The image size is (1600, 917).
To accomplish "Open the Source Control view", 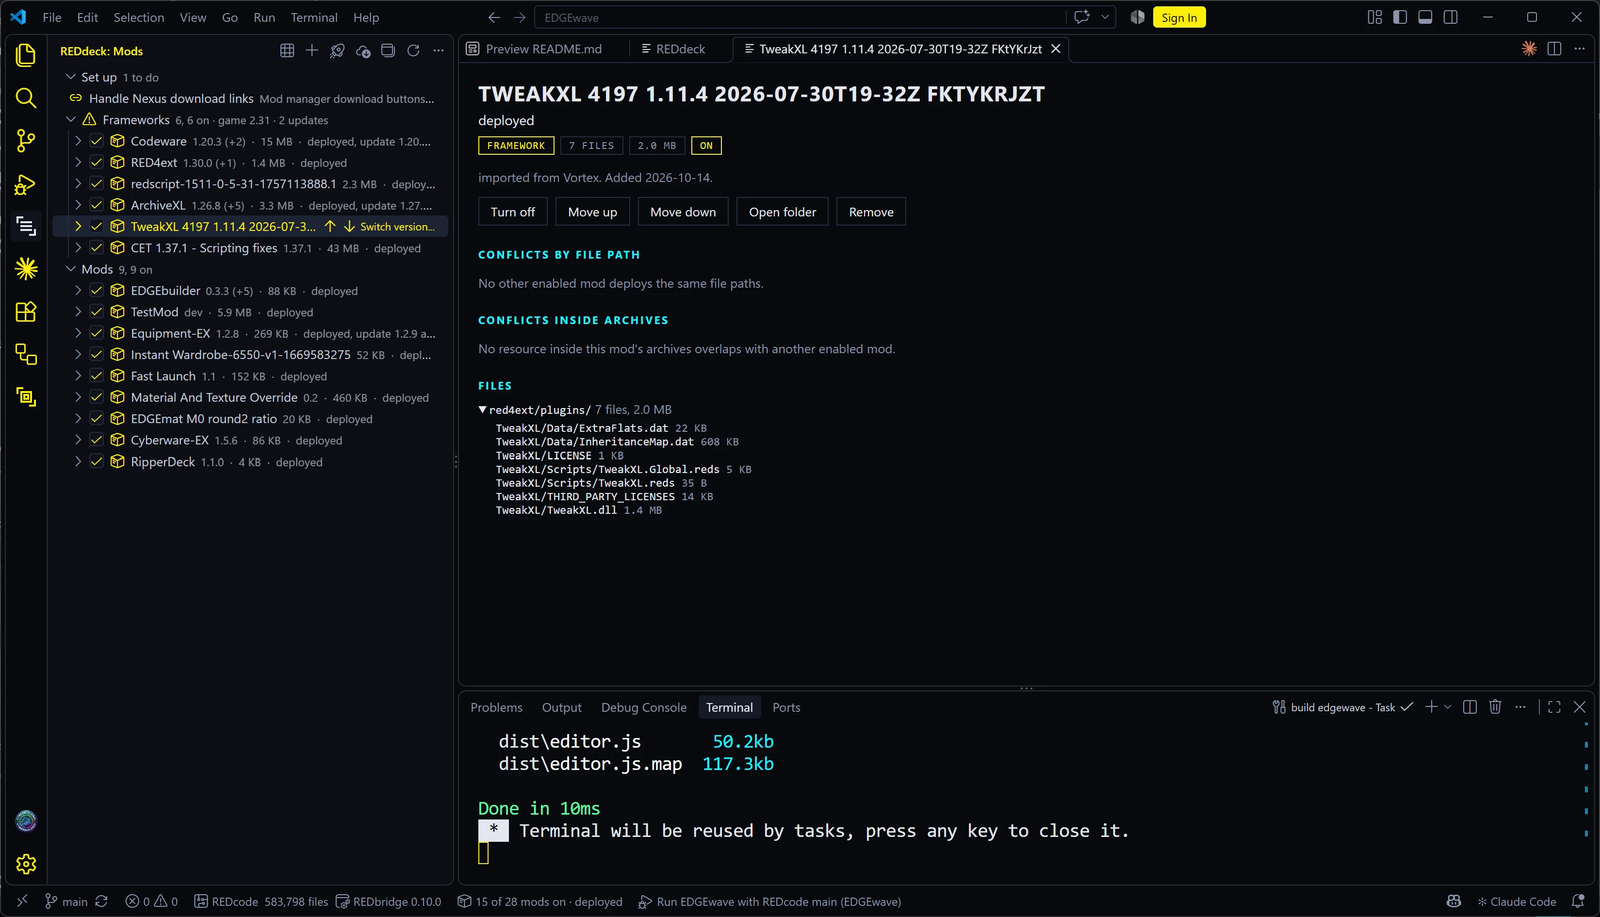I will [x=26, y=141].
